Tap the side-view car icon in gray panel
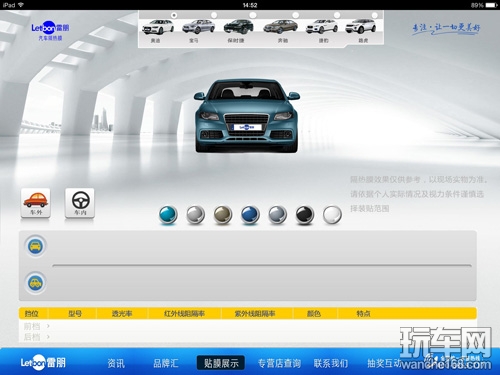 [35, 283]
